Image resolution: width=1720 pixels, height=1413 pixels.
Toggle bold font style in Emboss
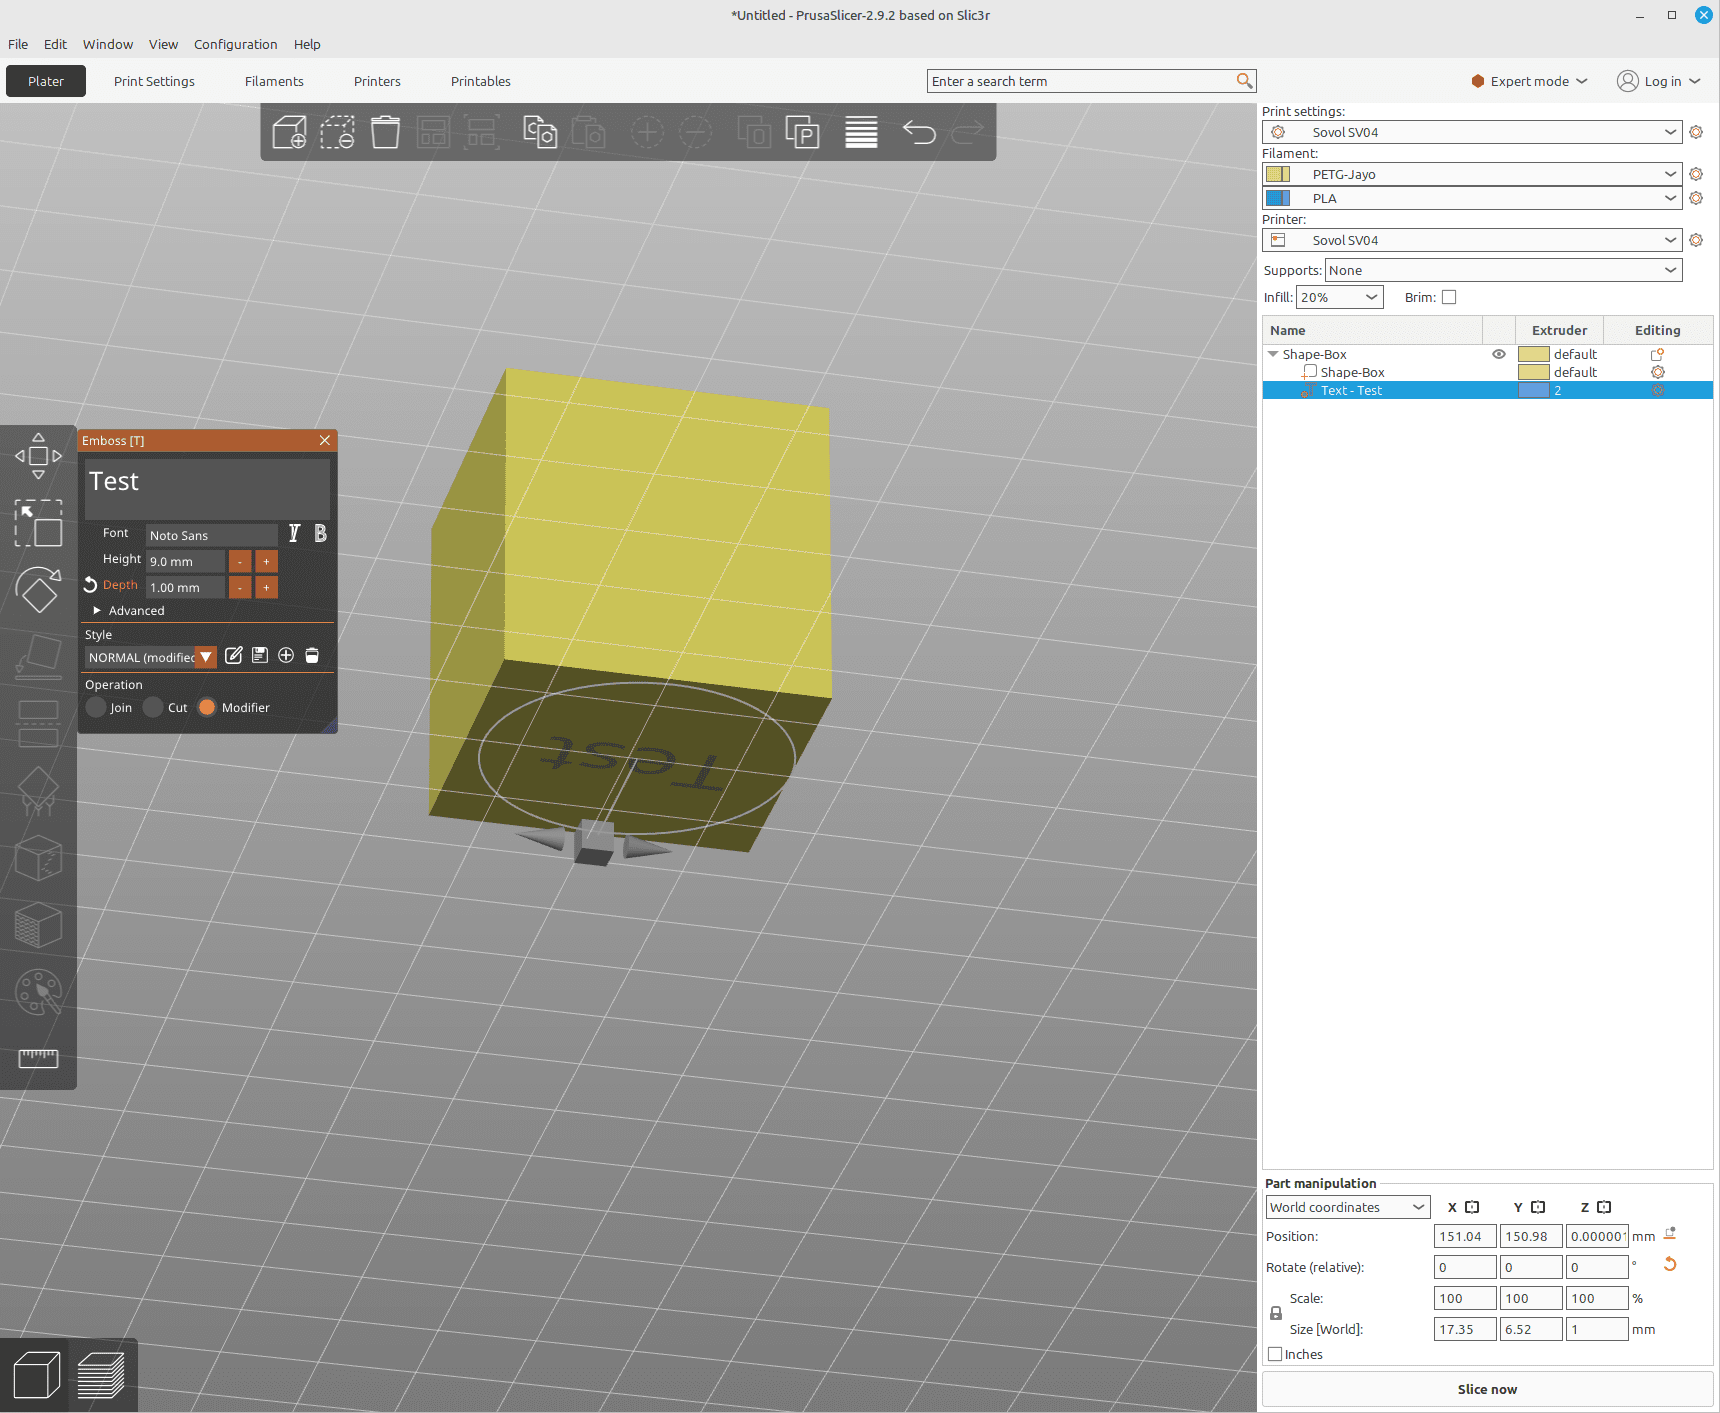[320, 533]
